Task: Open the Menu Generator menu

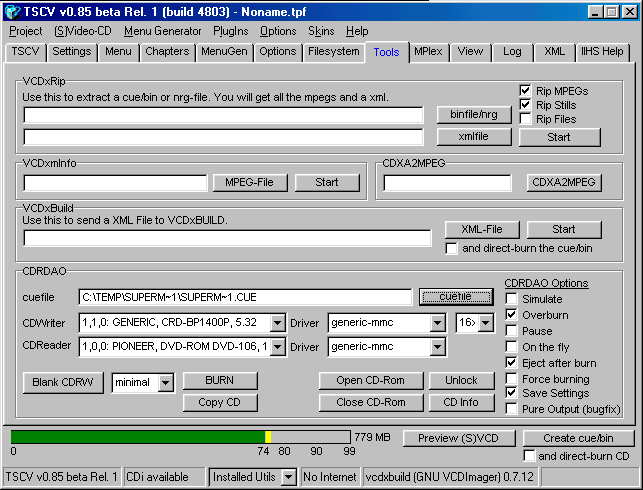Action: [162, 31]
